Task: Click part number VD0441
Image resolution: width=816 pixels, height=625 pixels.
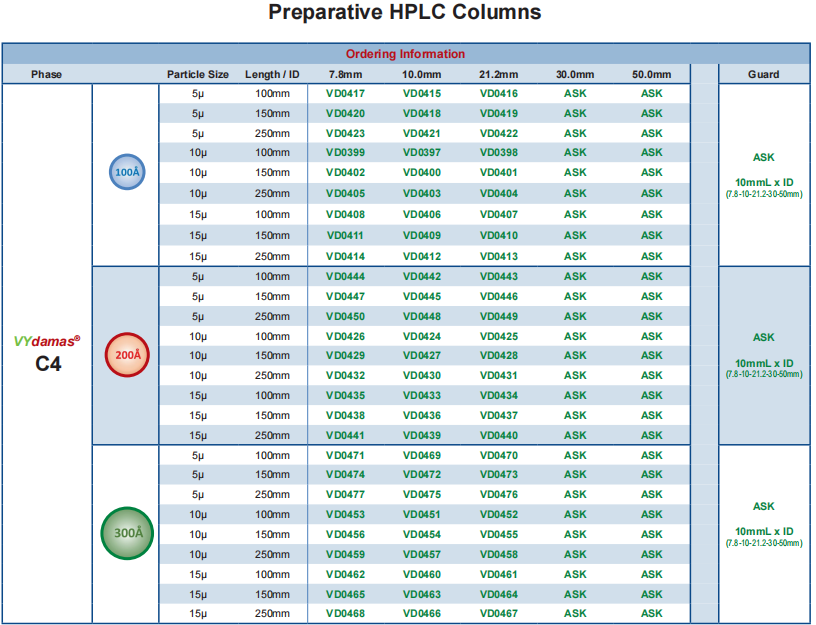Action: click(x=346, y=435)
